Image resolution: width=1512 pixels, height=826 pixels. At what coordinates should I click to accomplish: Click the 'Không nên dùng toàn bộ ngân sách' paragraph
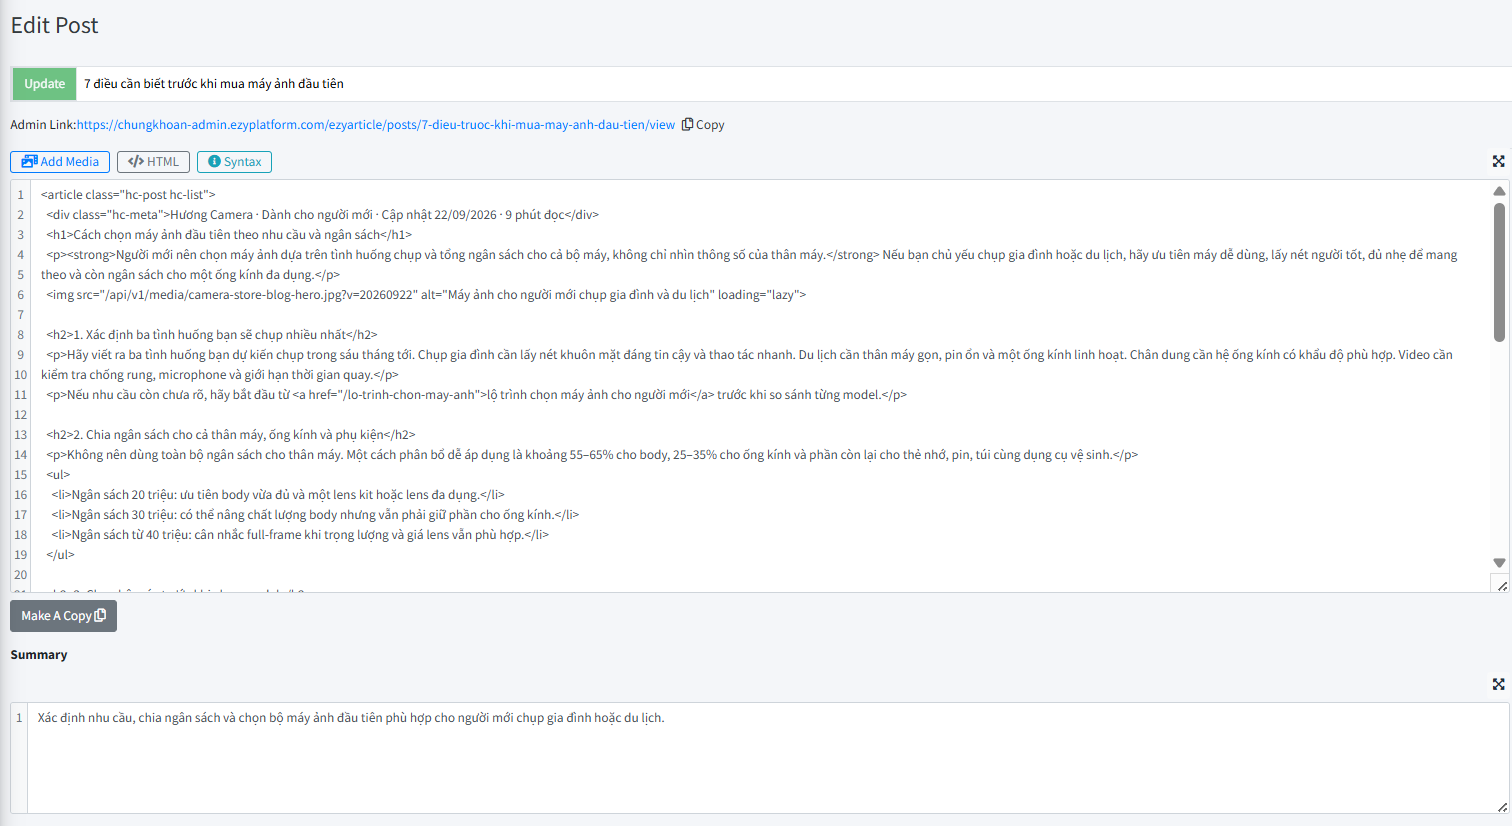[592, 455]
